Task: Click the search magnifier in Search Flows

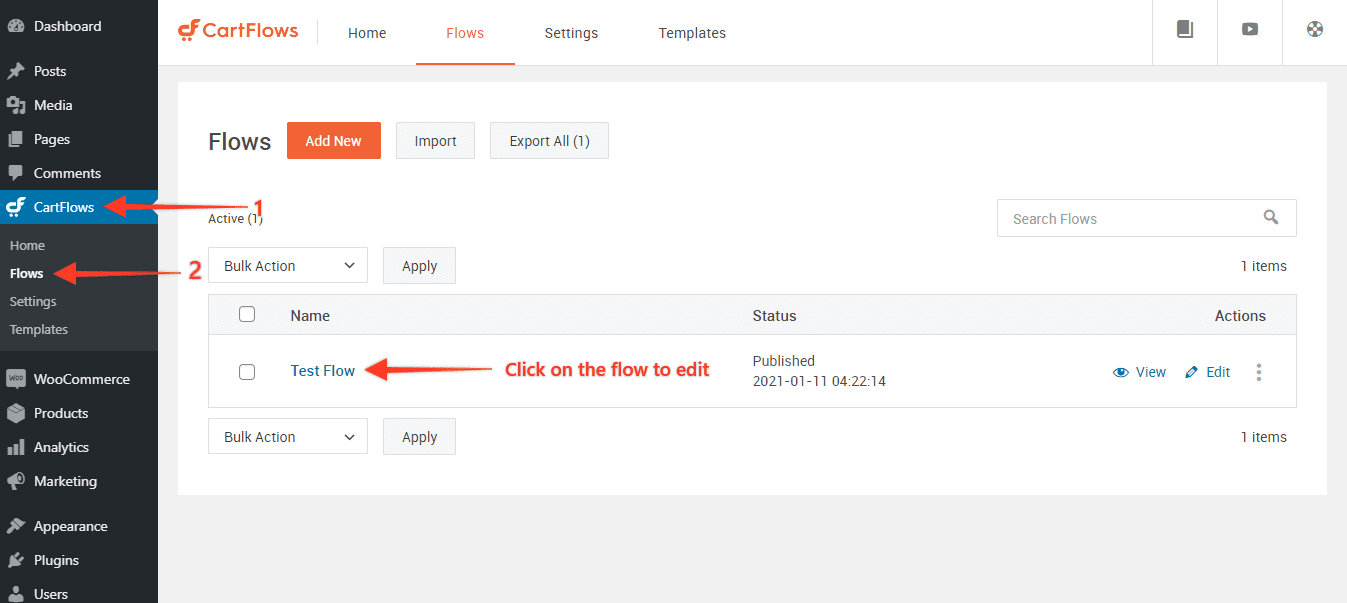Action: point(1271,217)
